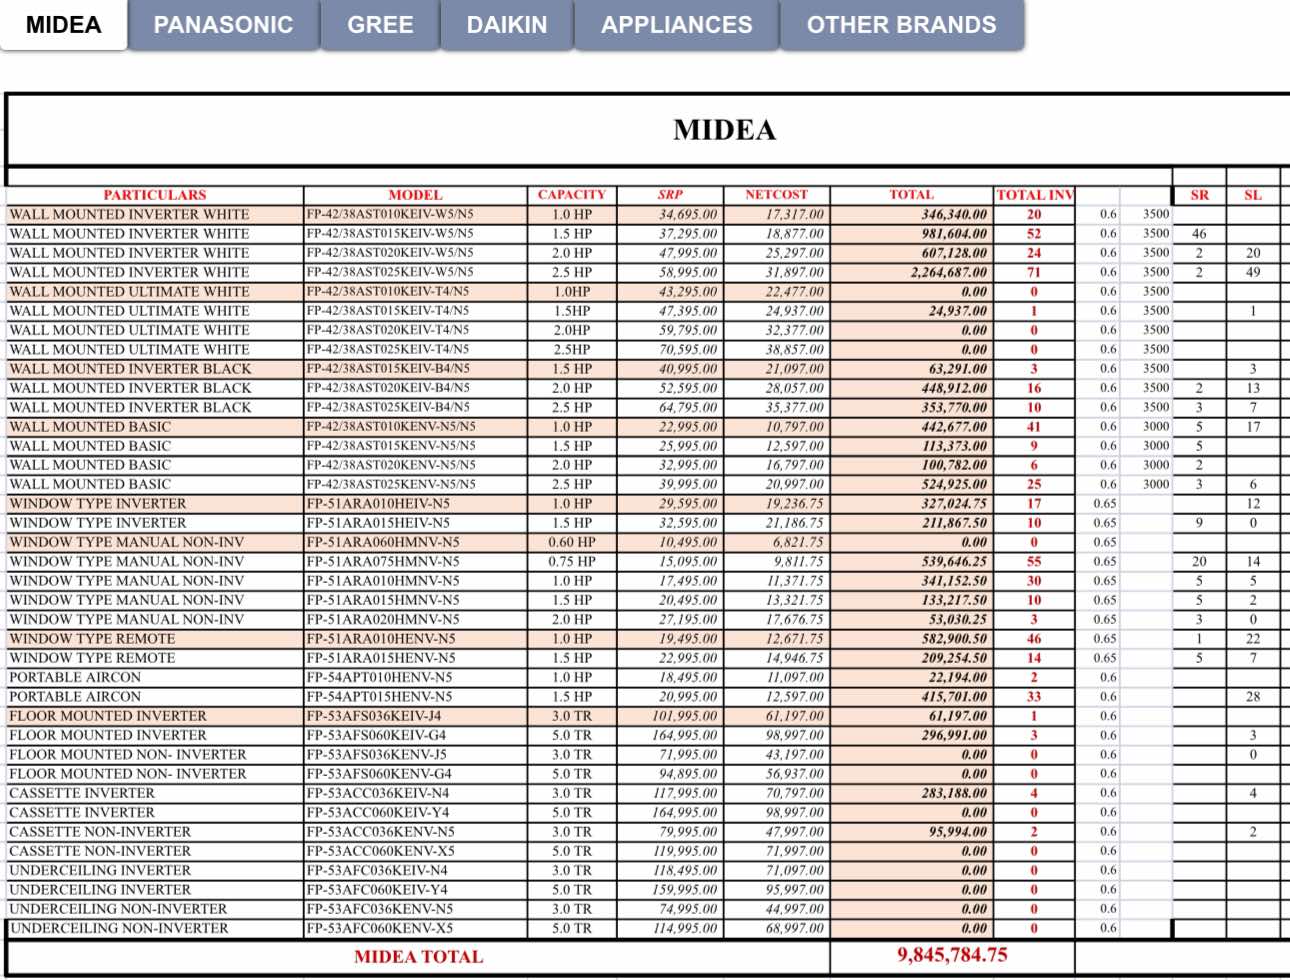Click model cell FP-42/38AST015KEIV-W5/N5

click(415, 233)
